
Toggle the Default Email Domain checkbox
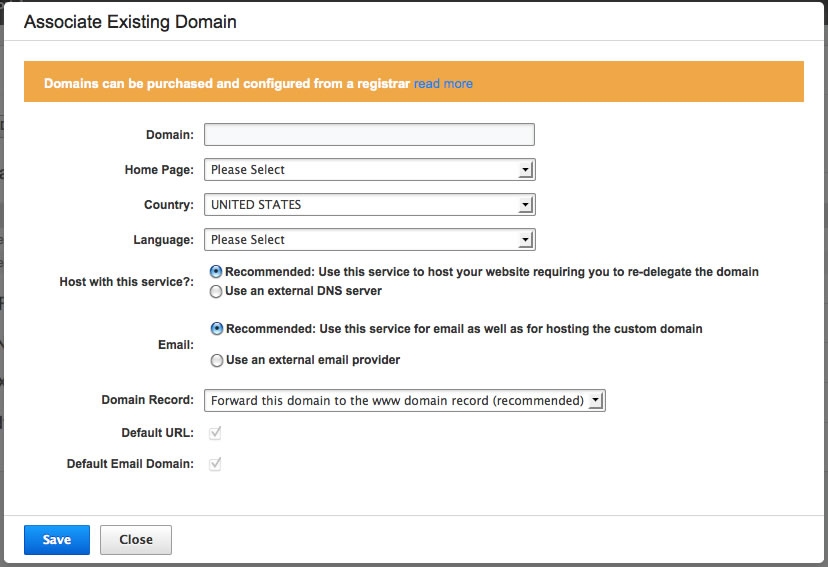coord(215,464)
